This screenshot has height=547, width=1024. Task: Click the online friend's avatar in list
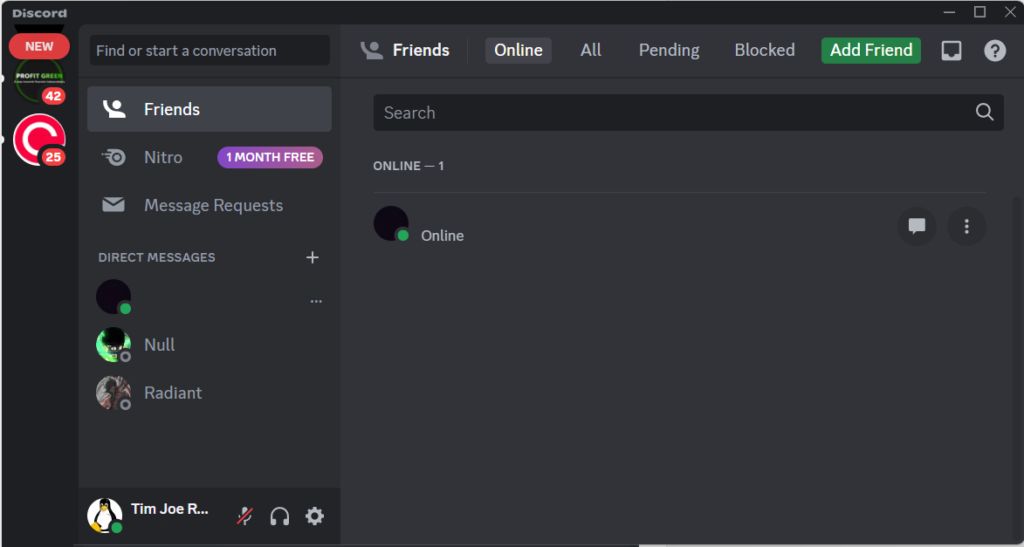coord(391,224)
